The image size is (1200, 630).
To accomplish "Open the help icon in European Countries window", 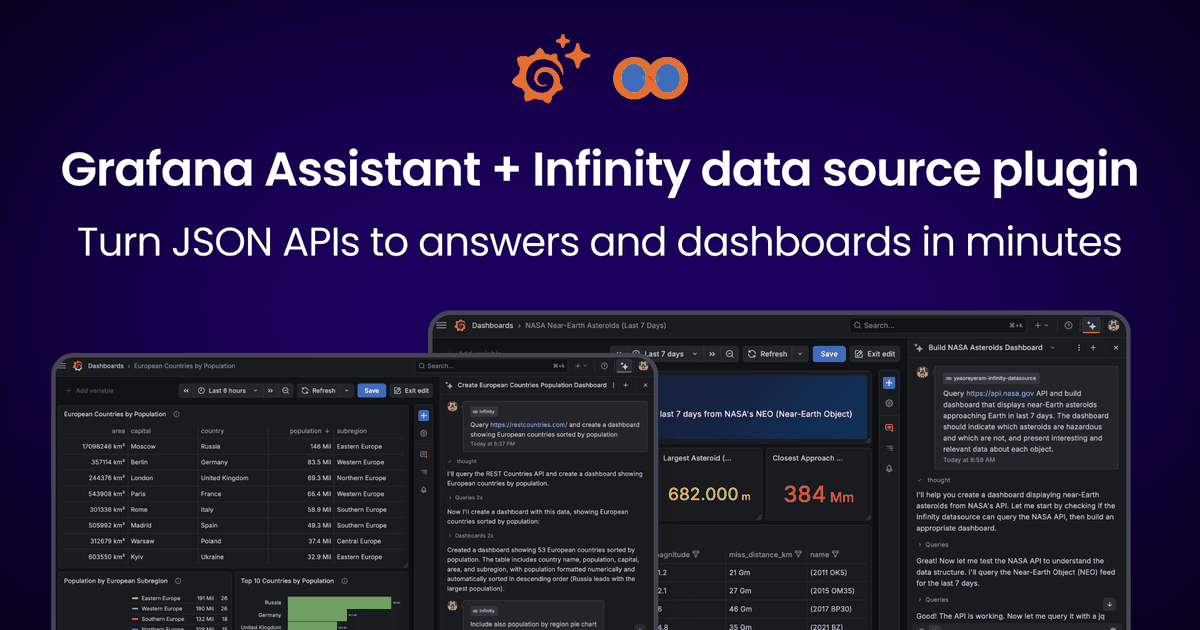I will (x=604, y=366).
